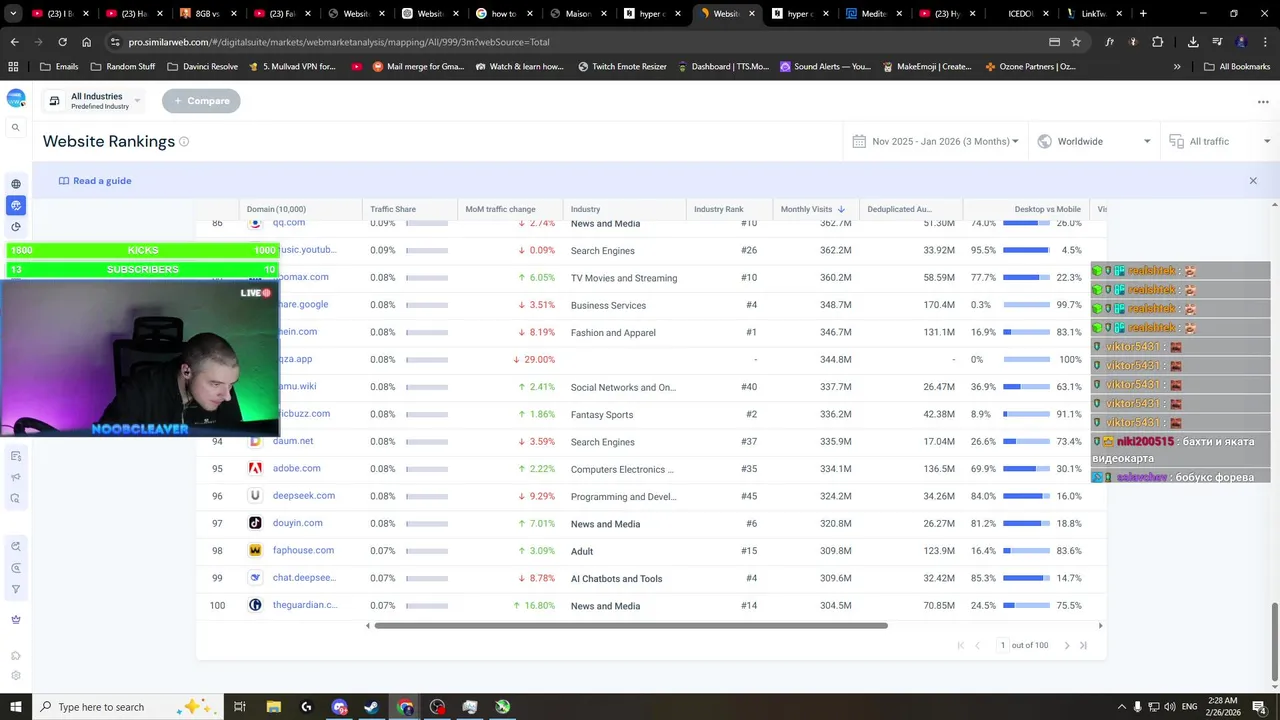Screen dimensions: 1280x720
Task: Jump to the last results page arrow
Action: point(1083,646)
